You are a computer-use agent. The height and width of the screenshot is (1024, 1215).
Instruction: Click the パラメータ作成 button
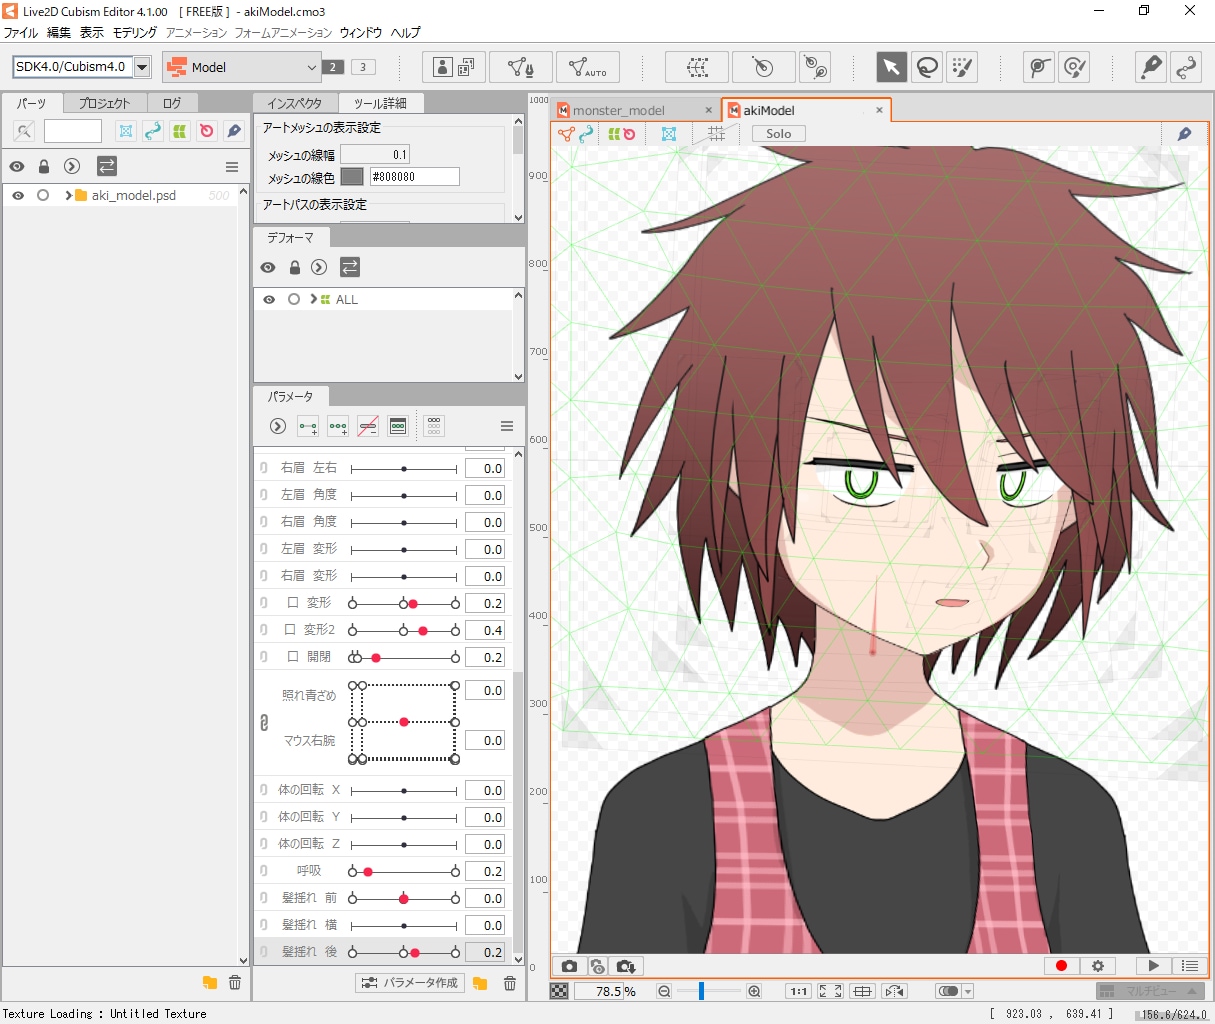point(410,983)
